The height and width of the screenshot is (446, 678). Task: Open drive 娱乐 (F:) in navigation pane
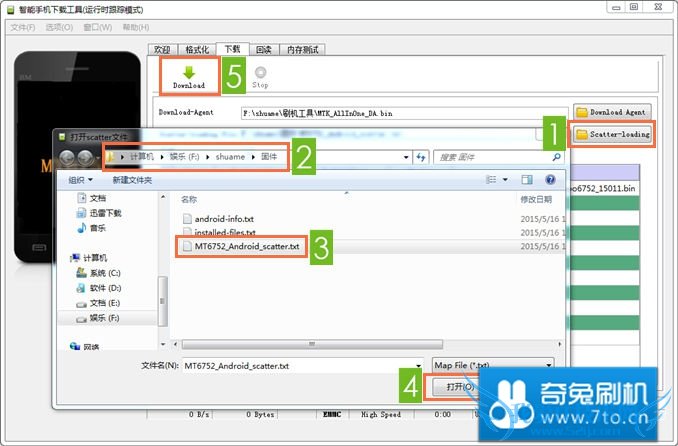coord(98,318)
